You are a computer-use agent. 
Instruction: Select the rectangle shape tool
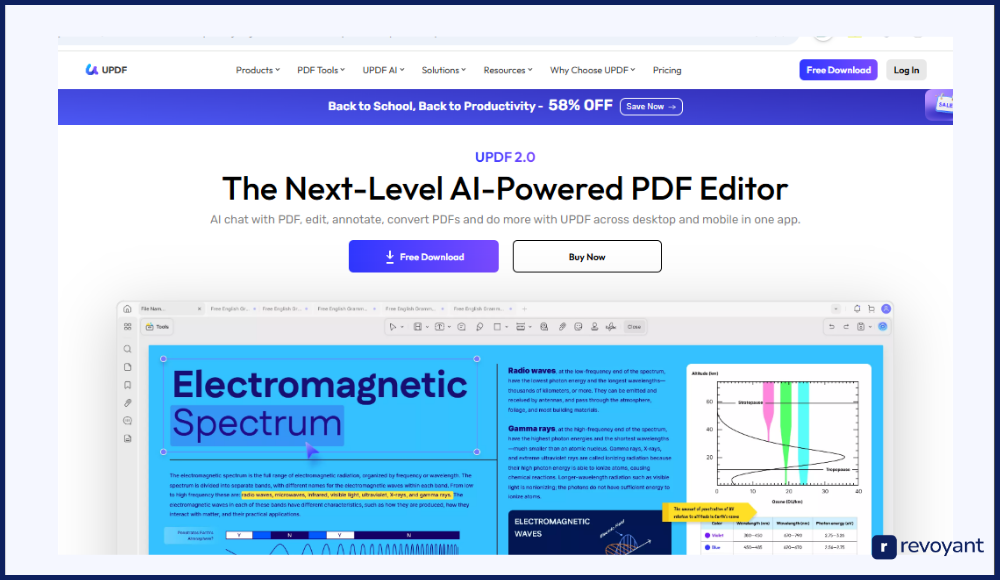pos(497,327)
